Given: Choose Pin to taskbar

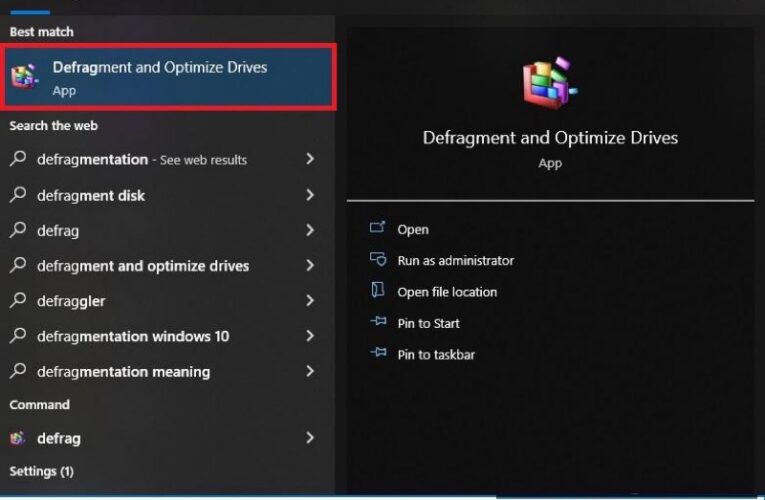Looking at the screenshot, I should click(x=436, y=355).
